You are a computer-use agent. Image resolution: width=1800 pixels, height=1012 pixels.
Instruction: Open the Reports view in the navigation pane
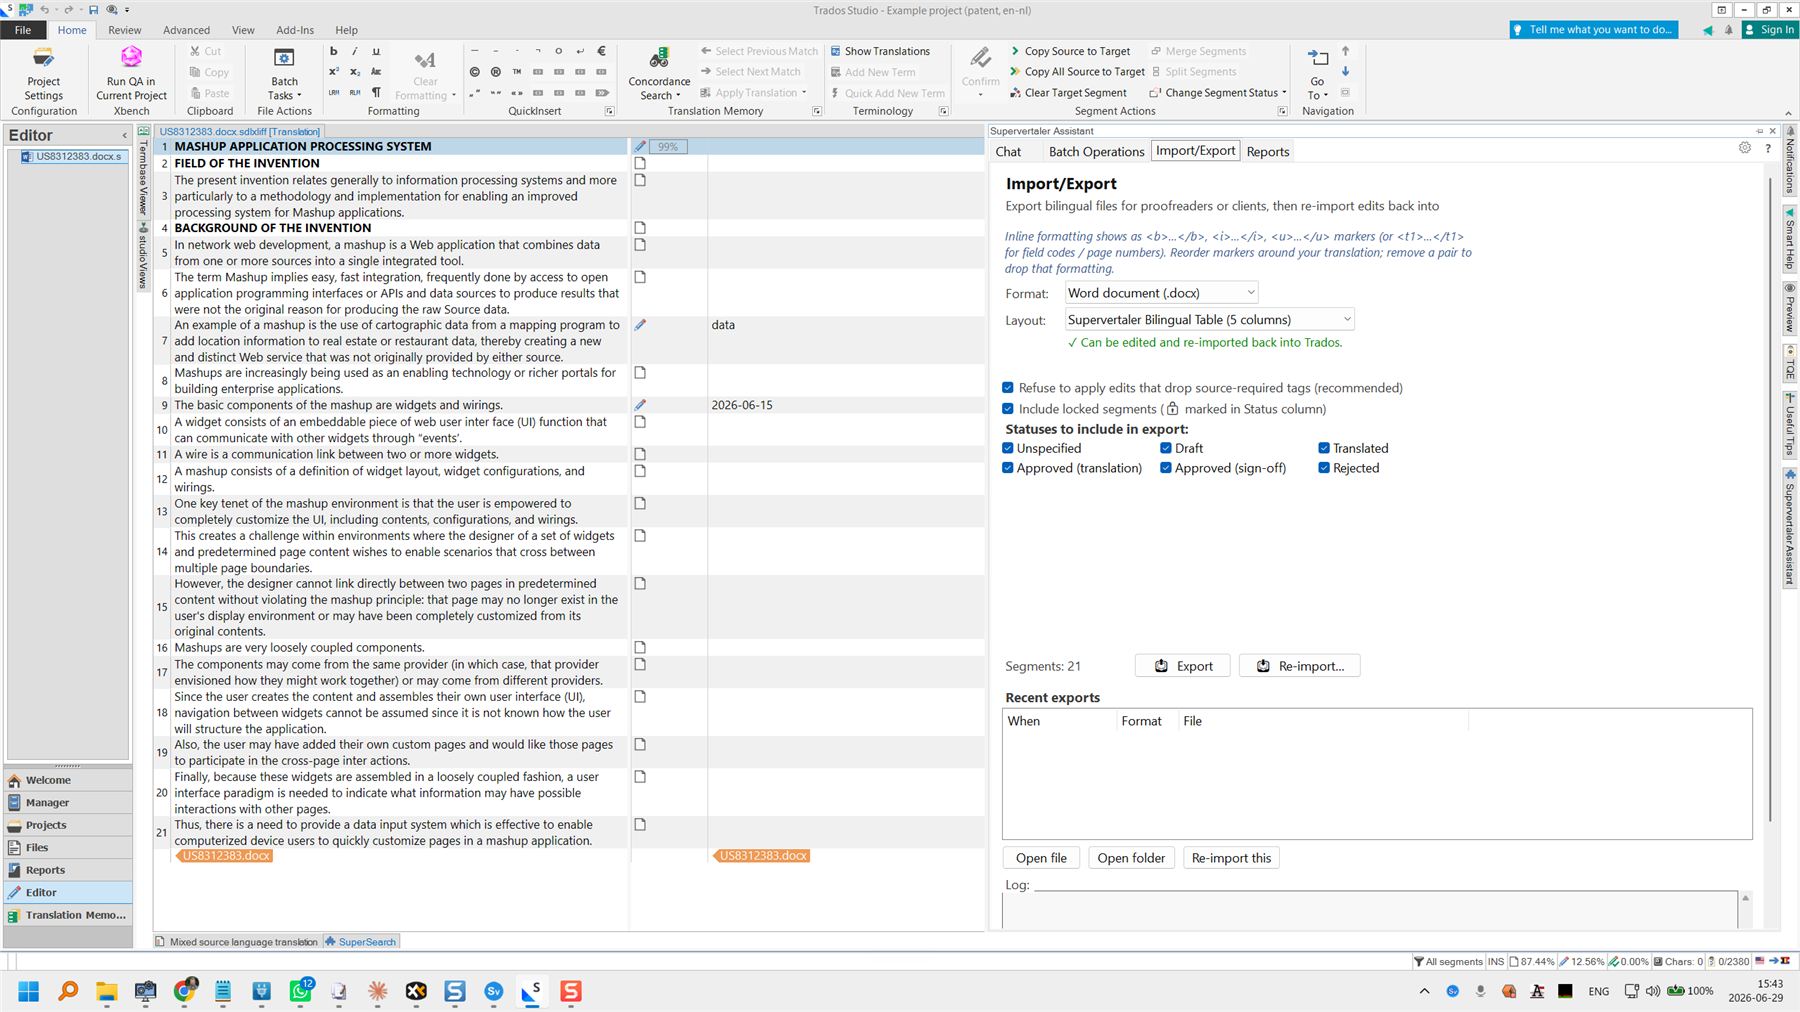(x=68, y=870)
